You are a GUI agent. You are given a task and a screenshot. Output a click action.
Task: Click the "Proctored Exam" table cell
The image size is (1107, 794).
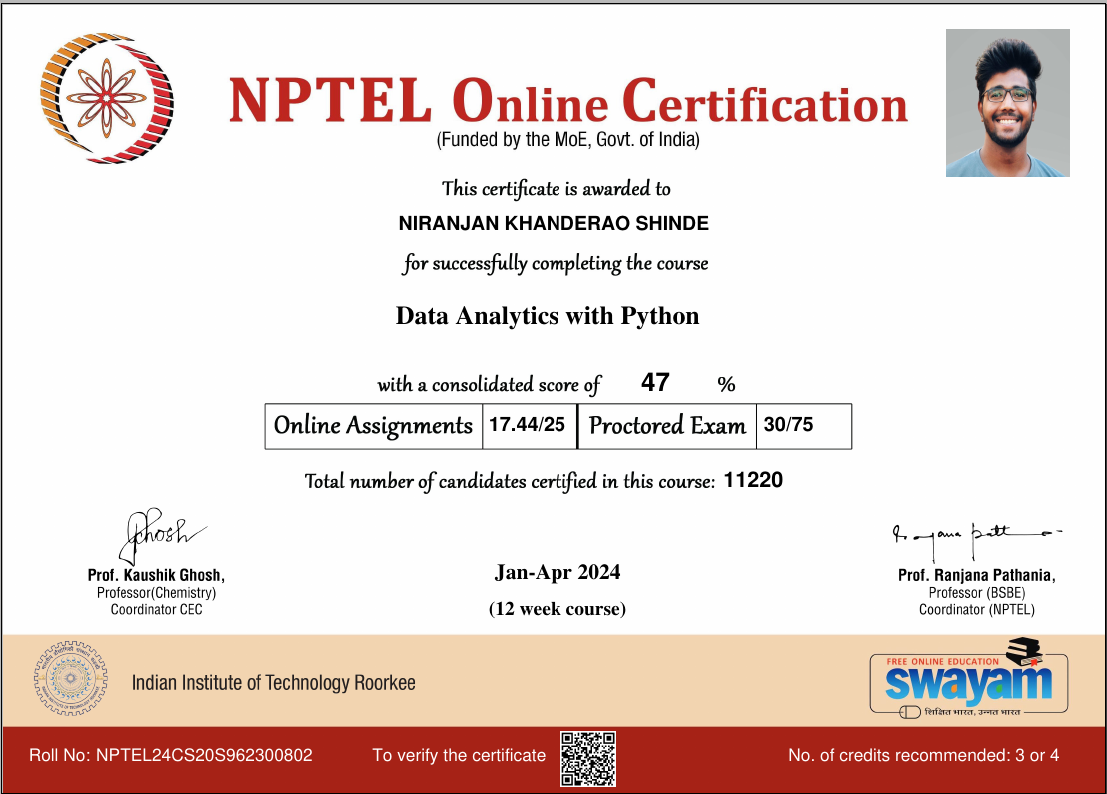point(667,426)
